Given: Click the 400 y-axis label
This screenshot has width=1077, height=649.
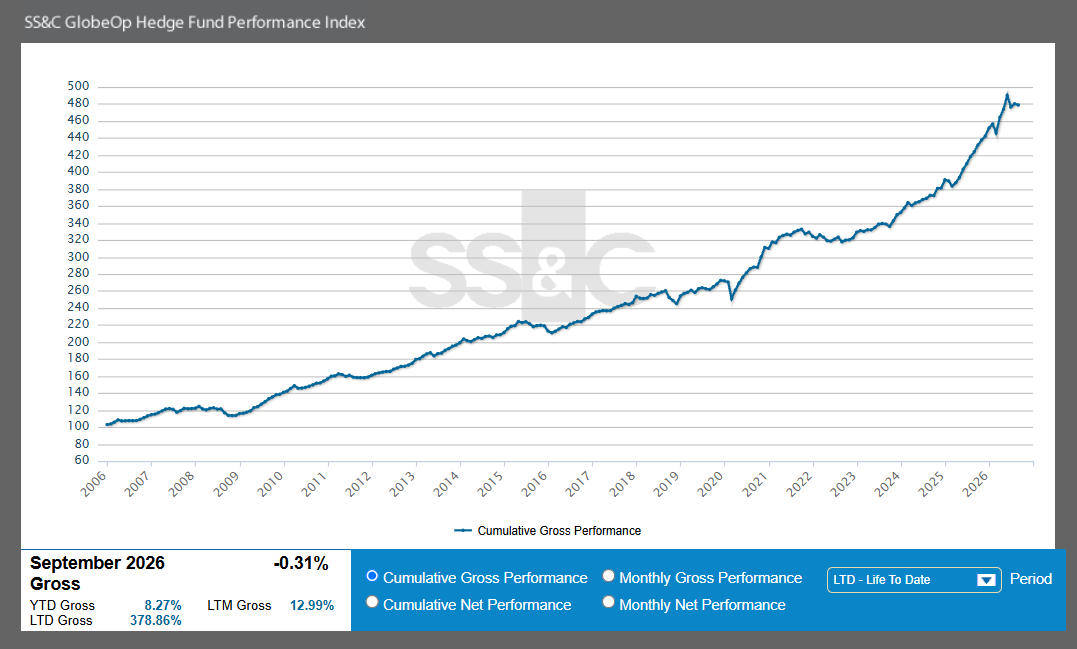Looking at the screenshot, I should [x=78, y=171].
